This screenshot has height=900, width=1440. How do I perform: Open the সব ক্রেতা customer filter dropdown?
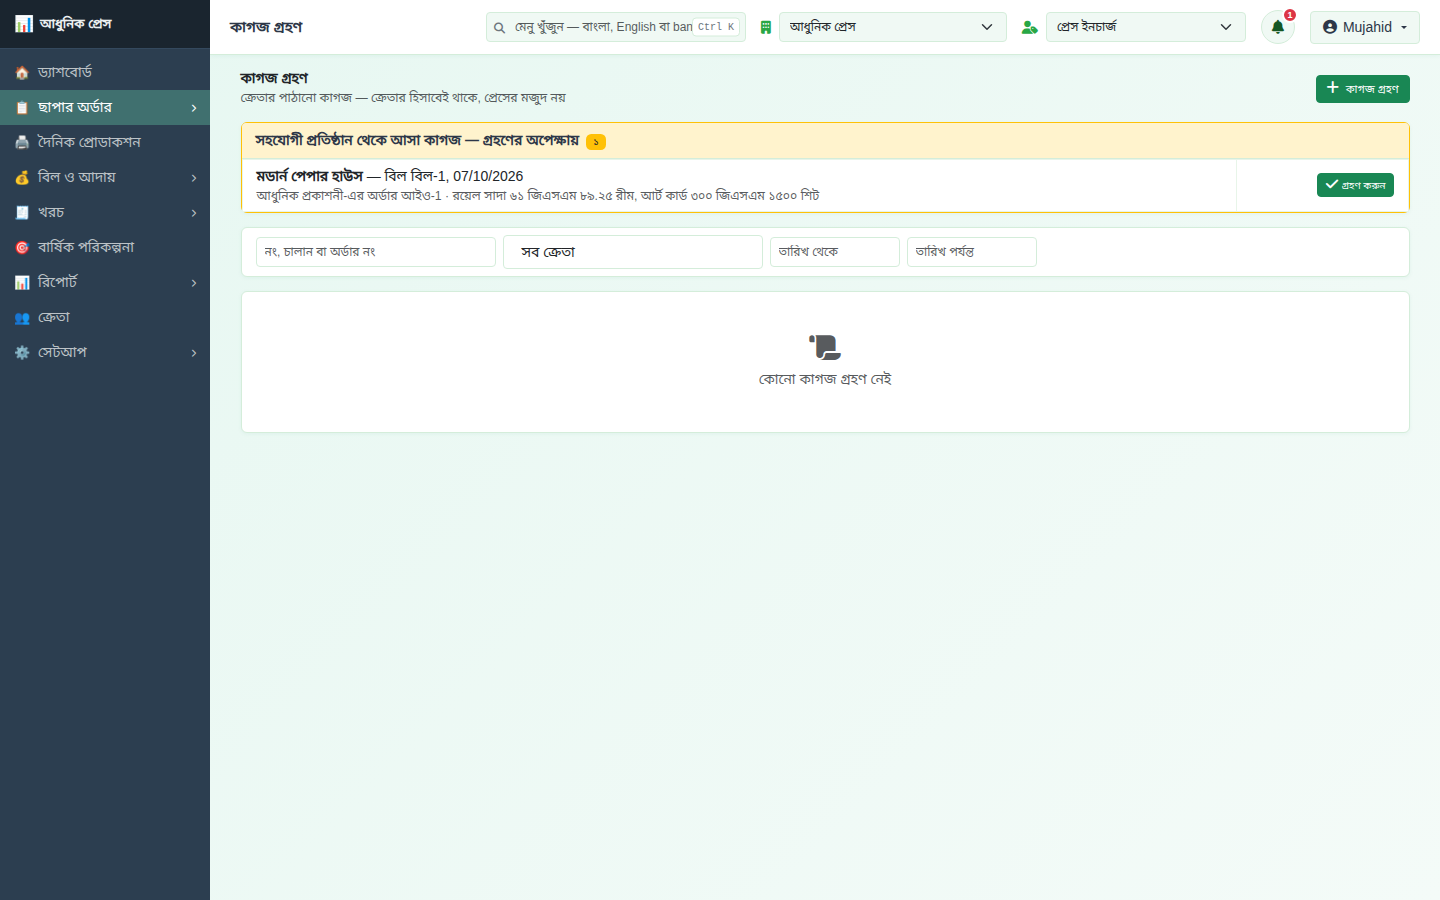click(x=633, y=252)
